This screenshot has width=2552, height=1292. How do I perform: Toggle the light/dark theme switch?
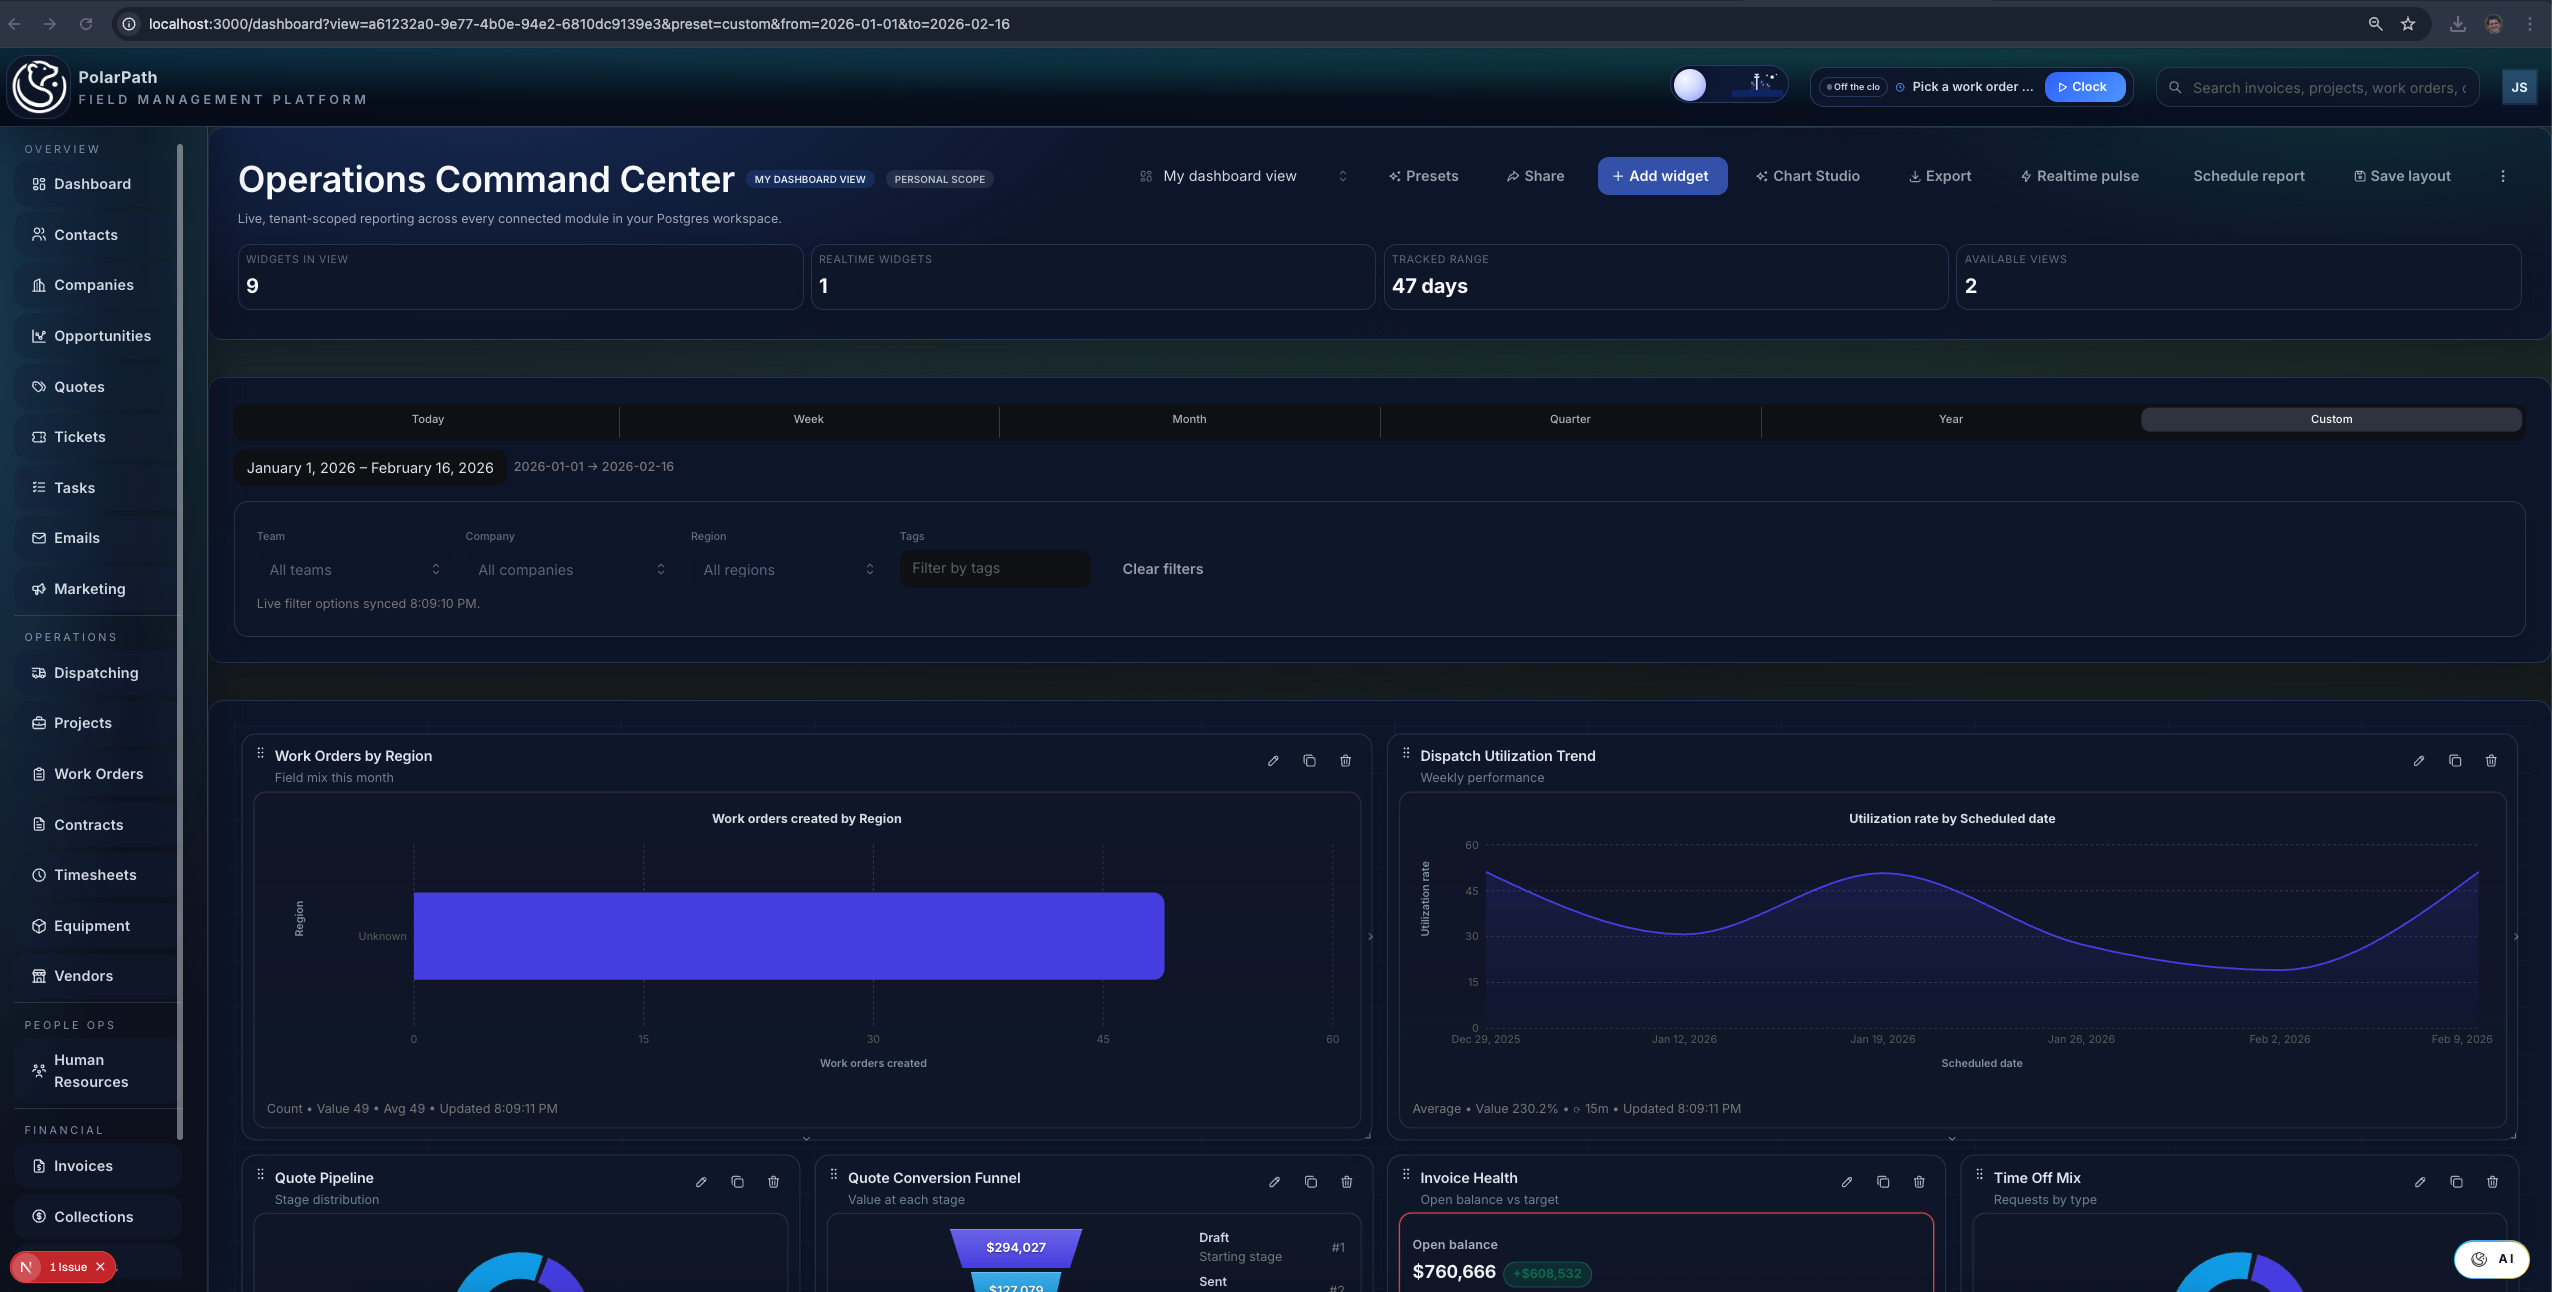[1729, 85]
